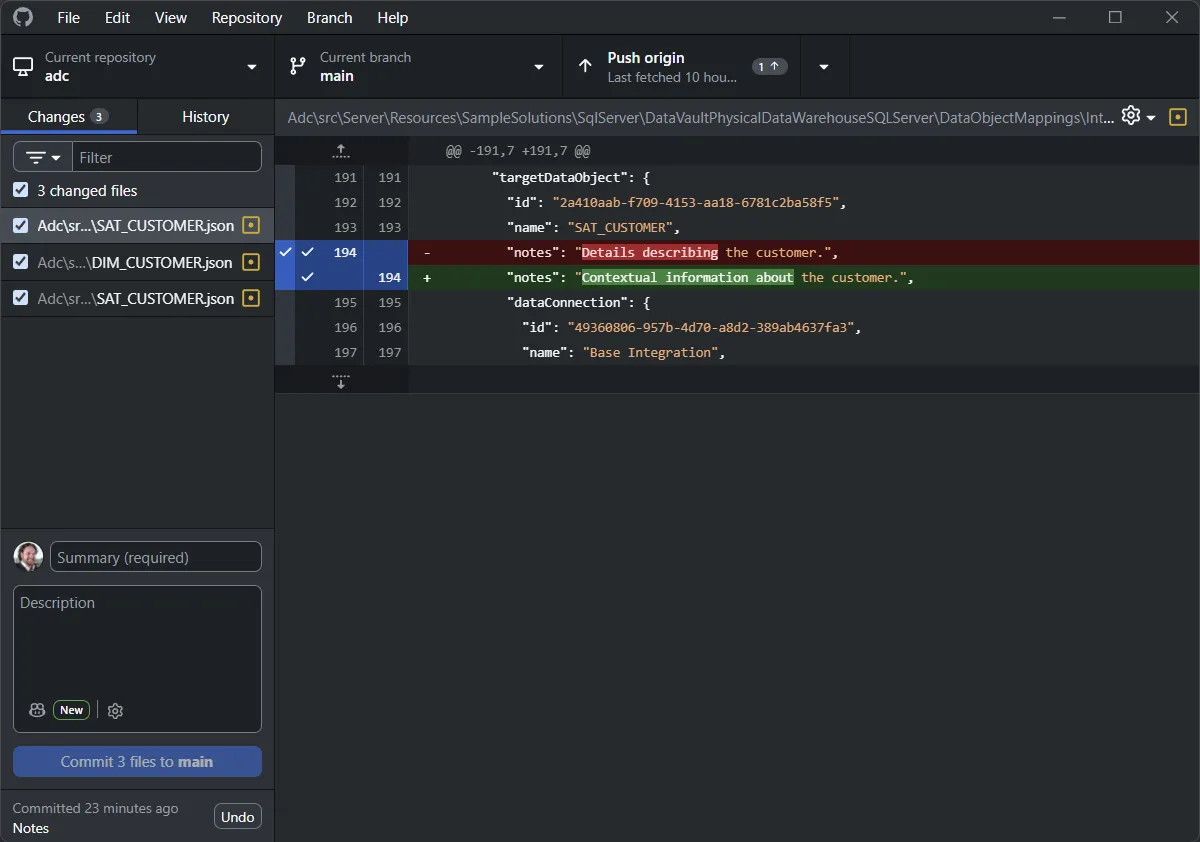Open diff settings gear dropdown
1200x842 pixels.
[1138, 116]
